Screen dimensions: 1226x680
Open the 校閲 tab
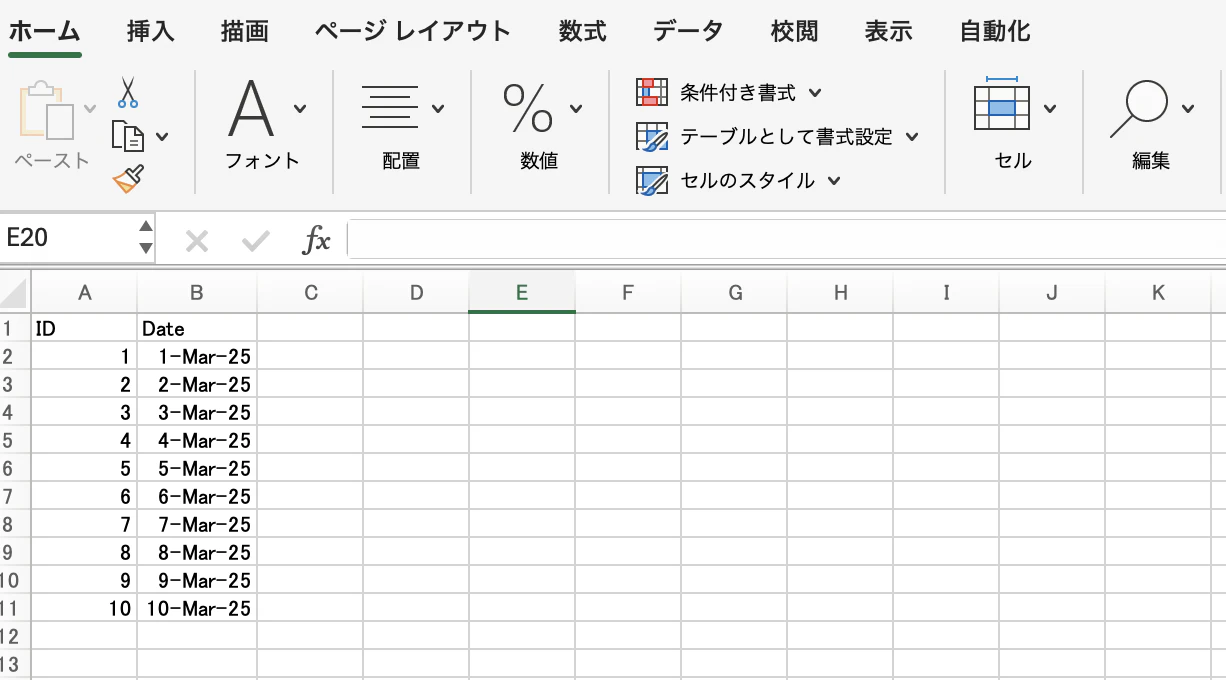click(795, 31)
